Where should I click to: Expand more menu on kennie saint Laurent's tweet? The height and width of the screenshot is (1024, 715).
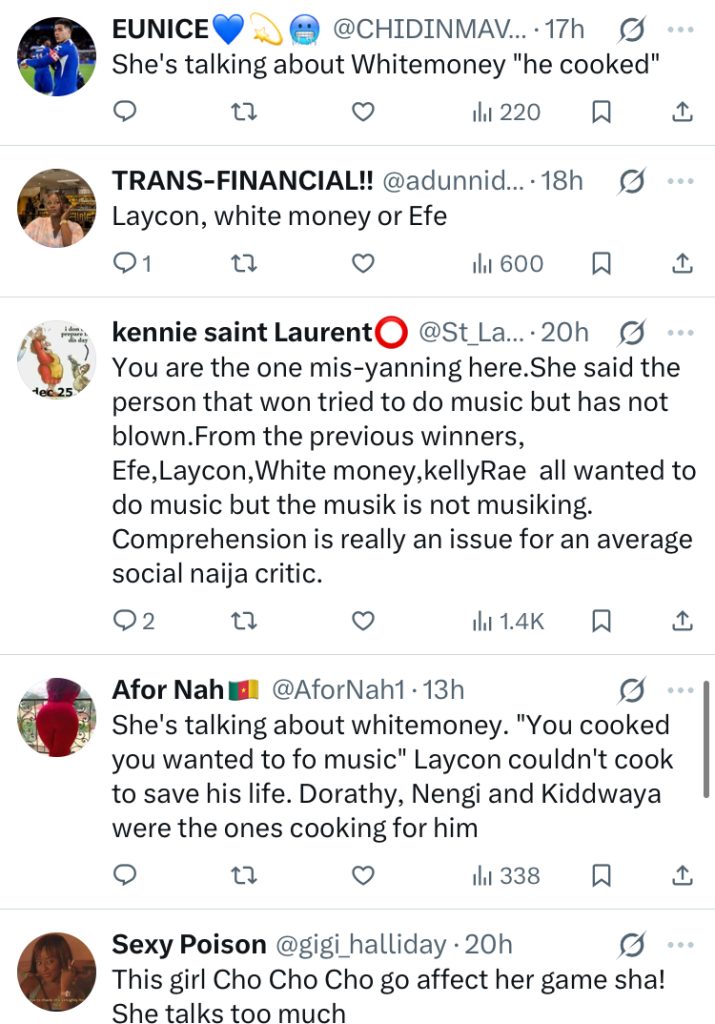[680, 332]
